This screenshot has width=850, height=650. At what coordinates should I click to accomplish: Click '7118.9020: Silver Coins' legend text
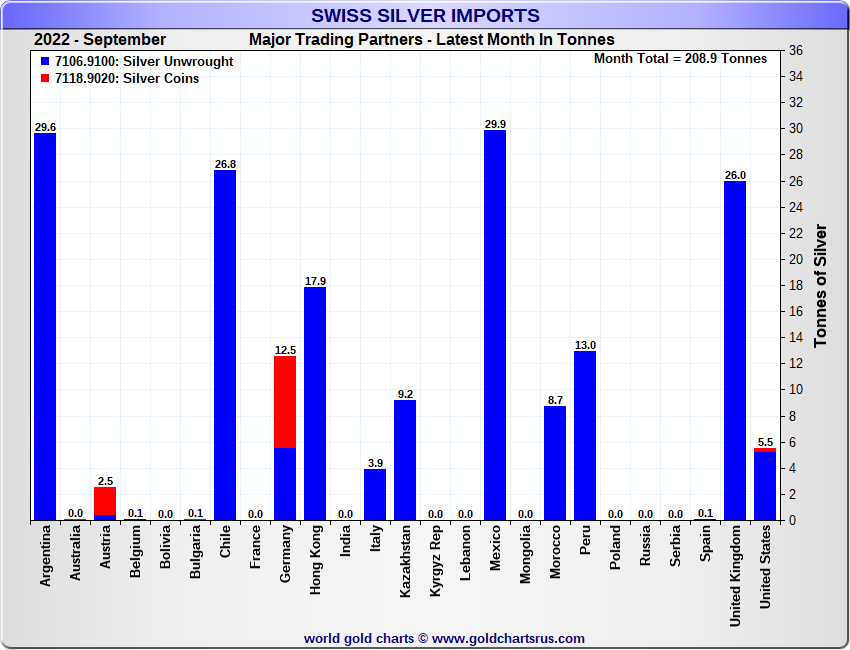coord(127,78)
